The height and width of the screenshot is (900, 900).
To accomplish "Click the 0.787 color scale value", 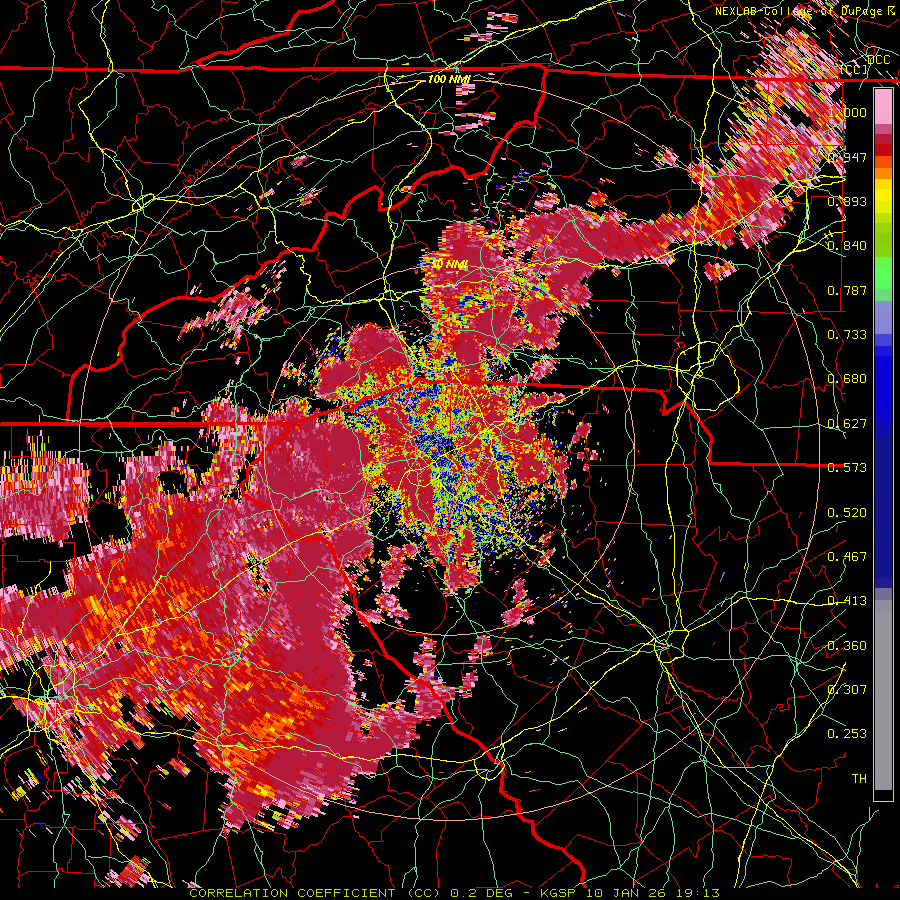I will [x=847, y=290].
